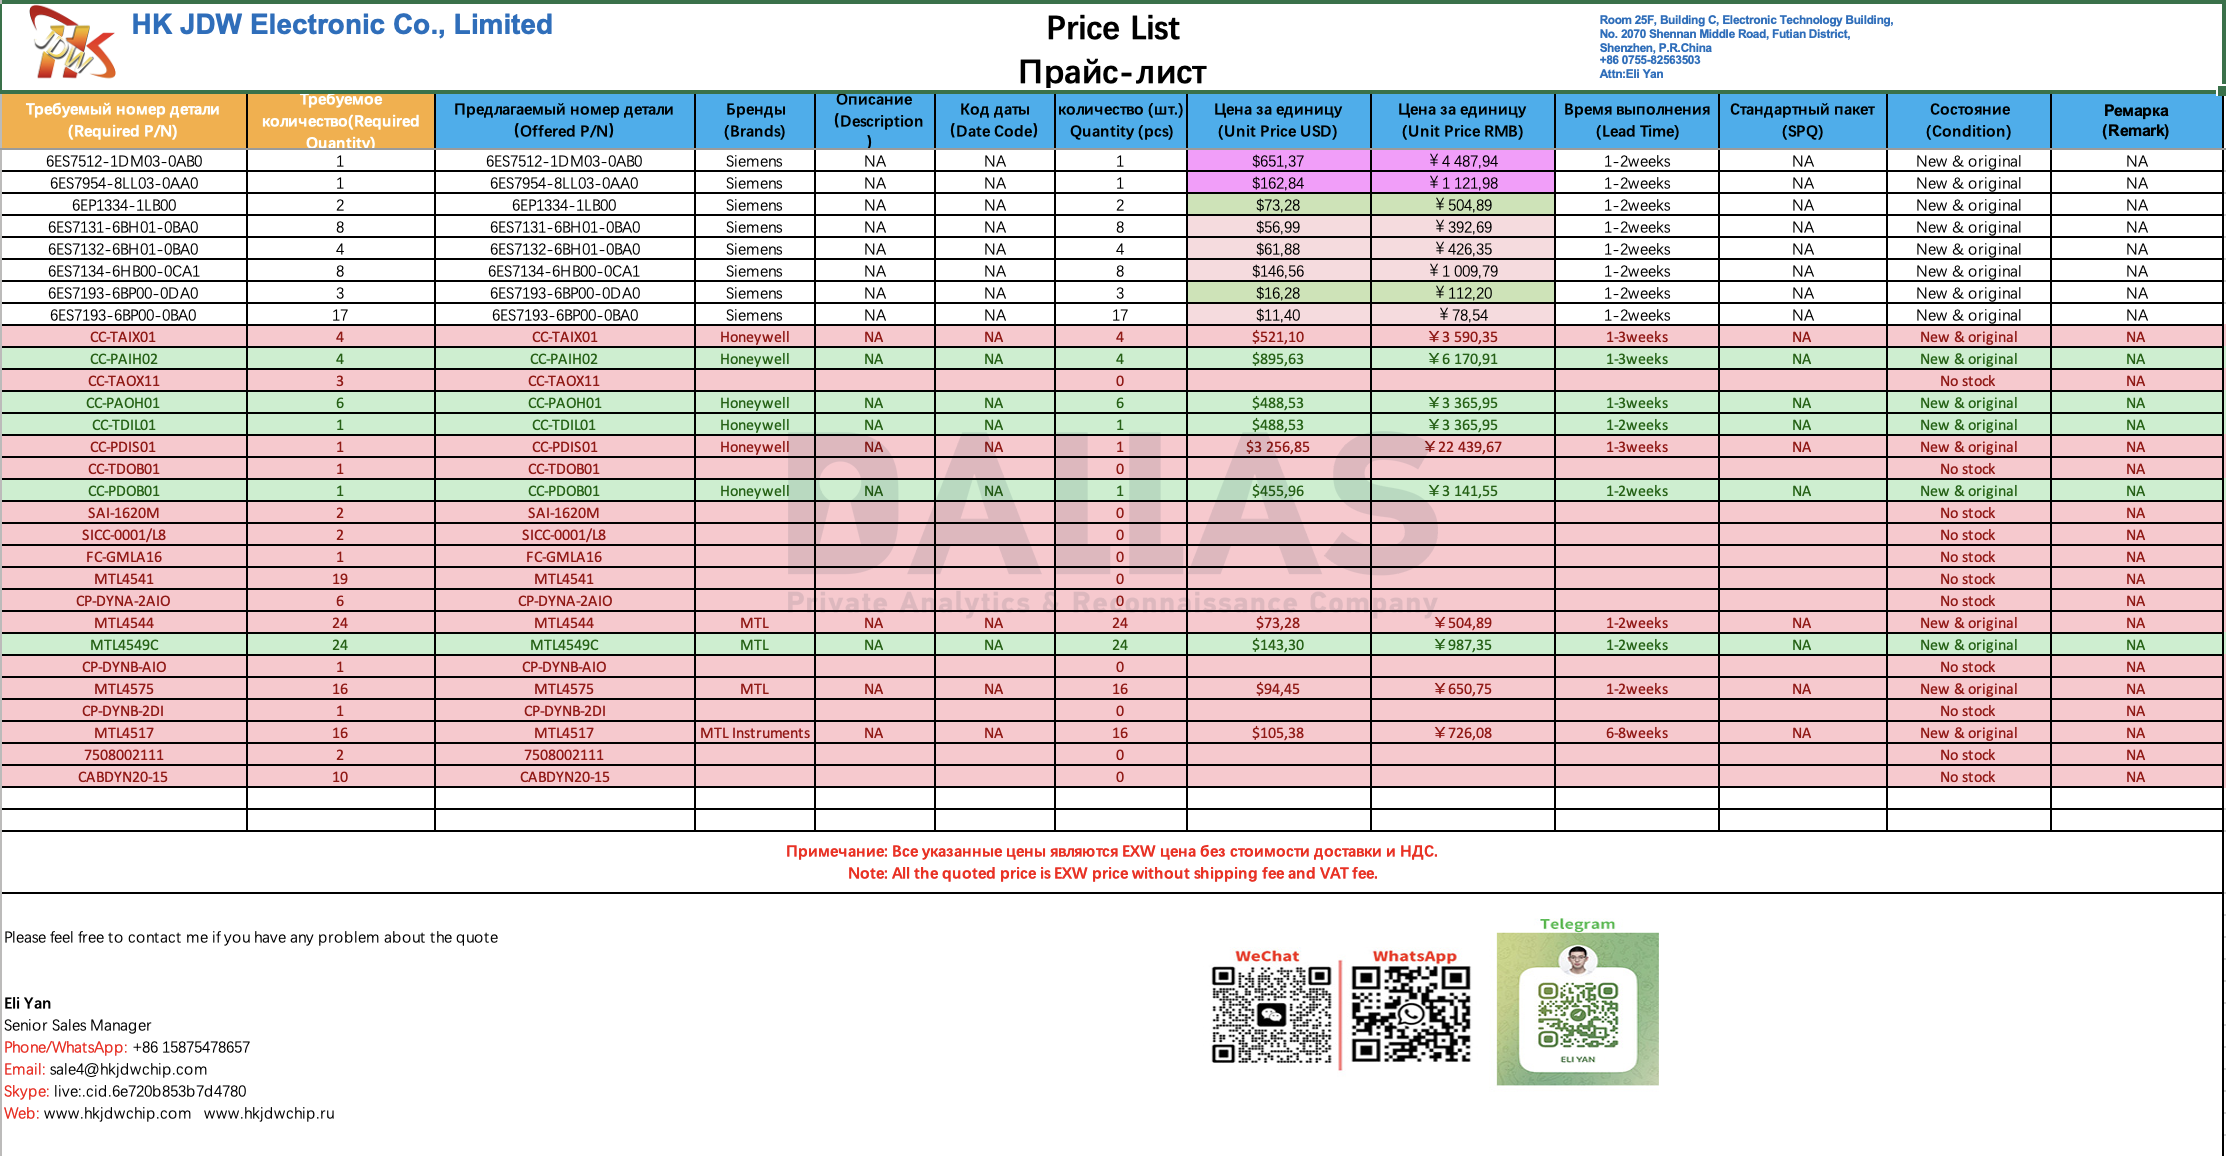Select the Brands column header cell
The image size is (2226, 1156).
click(x=755, y=120)
